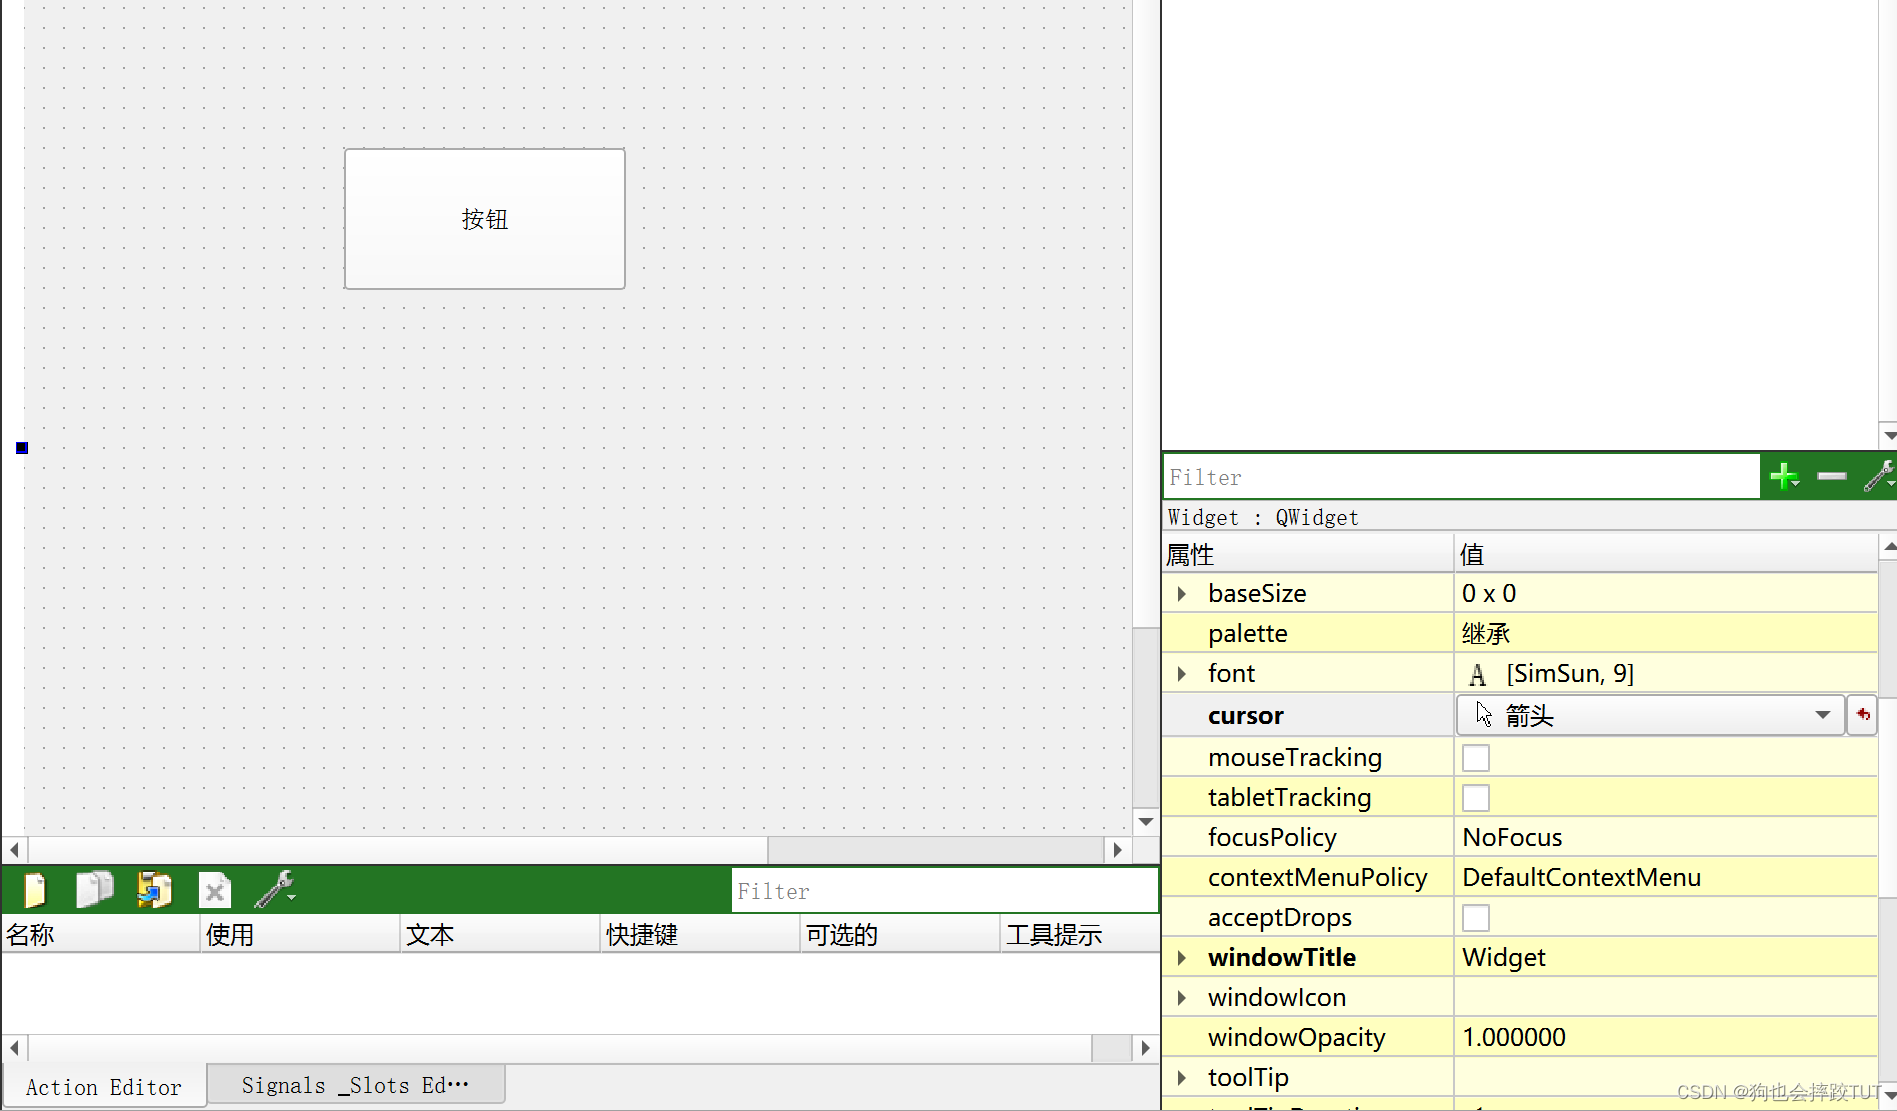Add dynamic property with green plus

point(1785,477)
